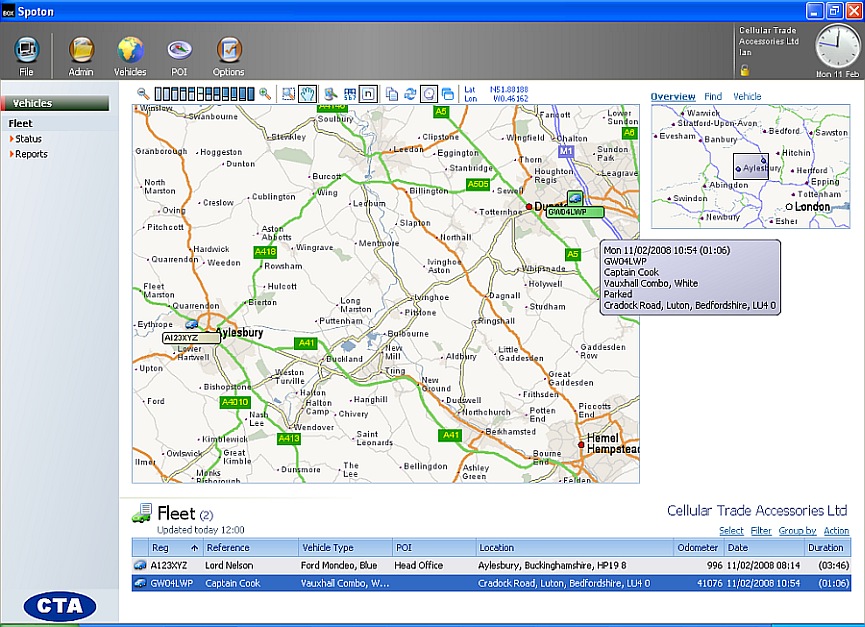
Task: Click the zoom out magnifier icon
Action: pyautogui.click(x=144, y=93)
